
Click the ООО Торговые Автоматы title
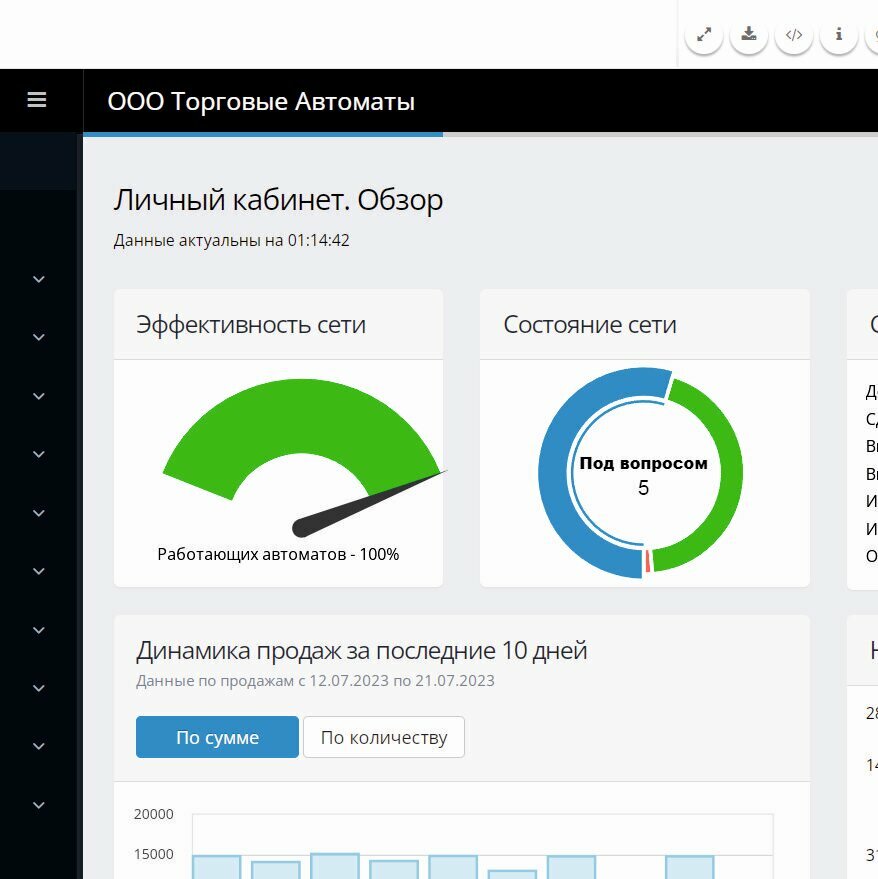261,101
